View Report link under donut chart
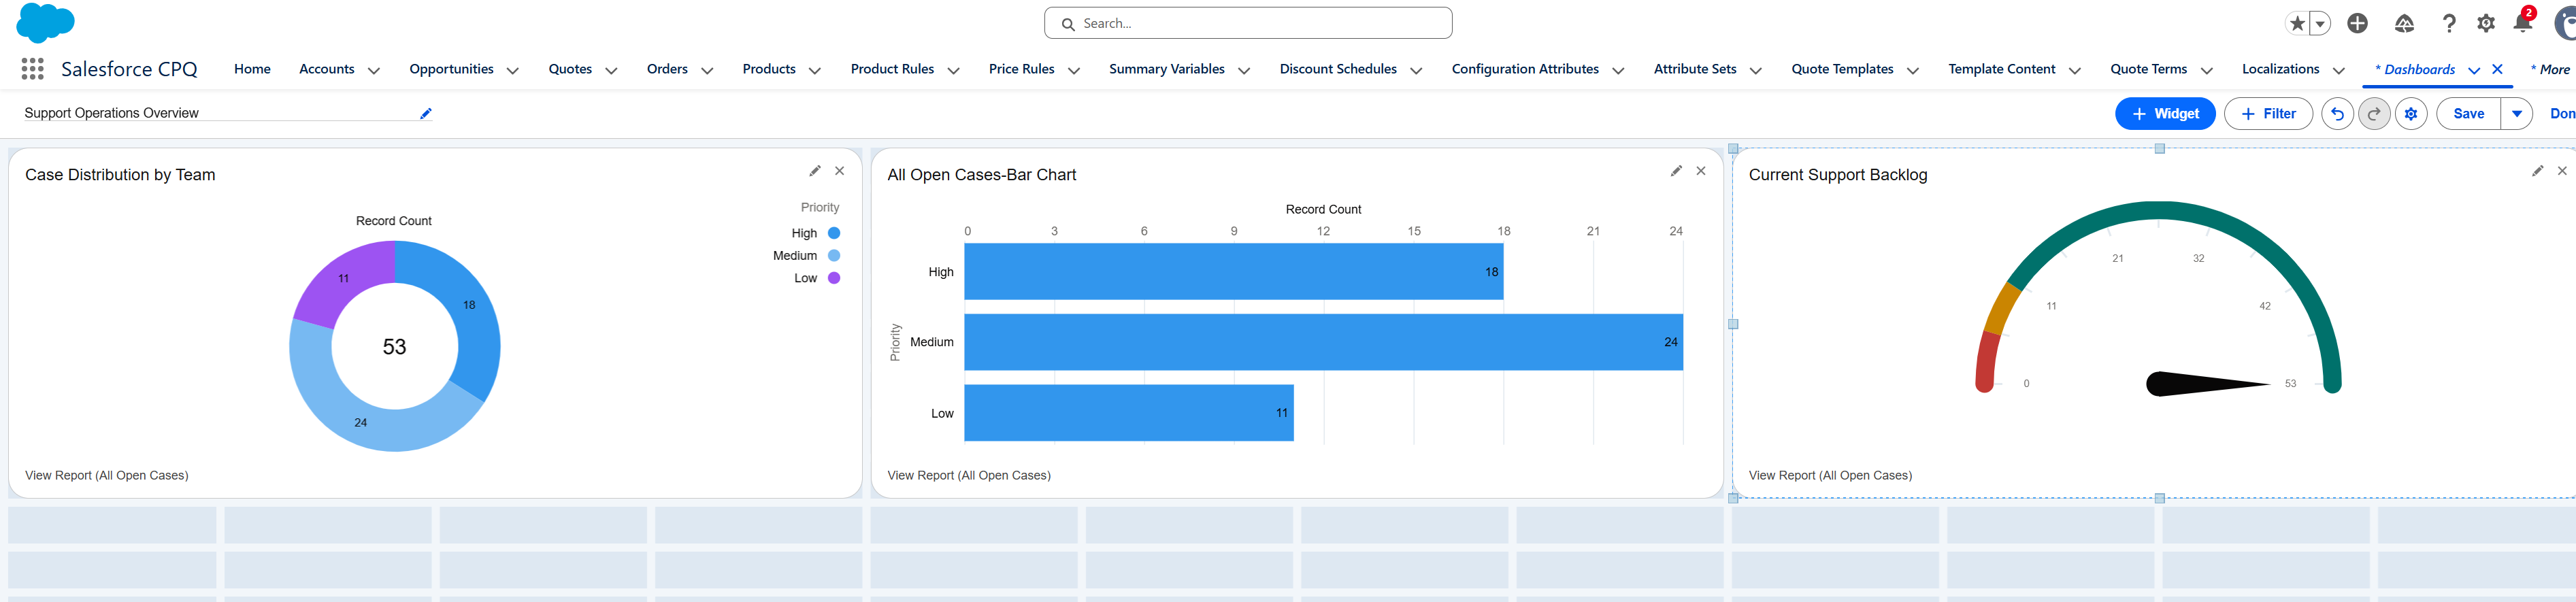Screen dimensions: 2576x602 click(107, 475)
